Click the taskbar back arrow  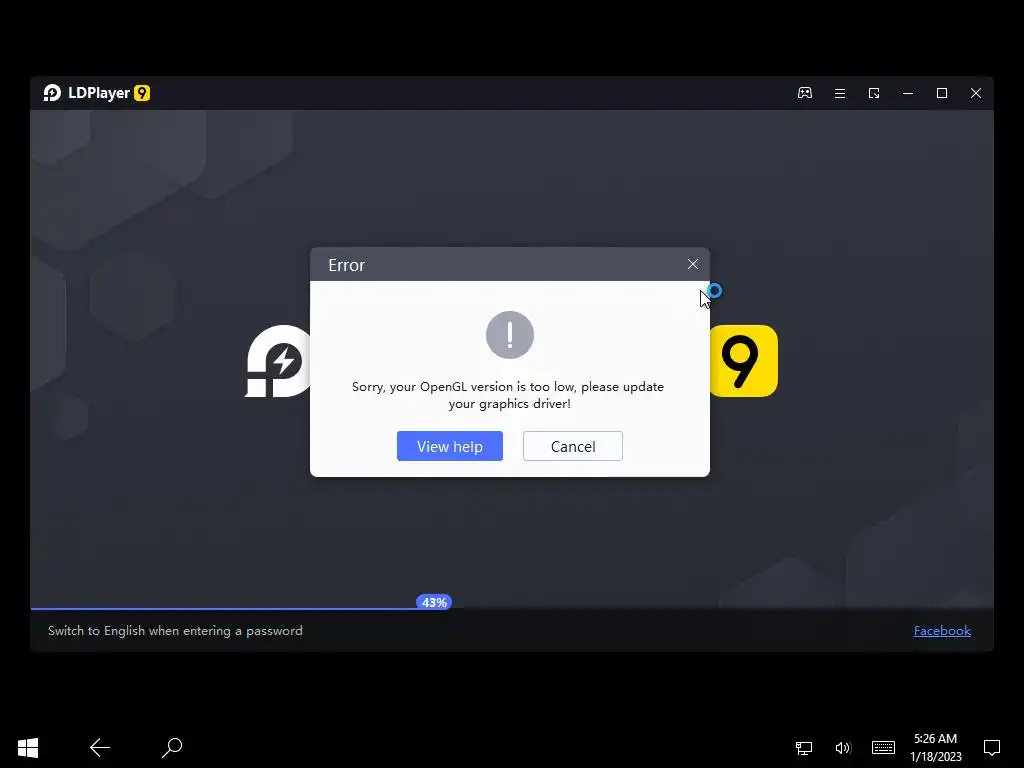pos(100,748)
